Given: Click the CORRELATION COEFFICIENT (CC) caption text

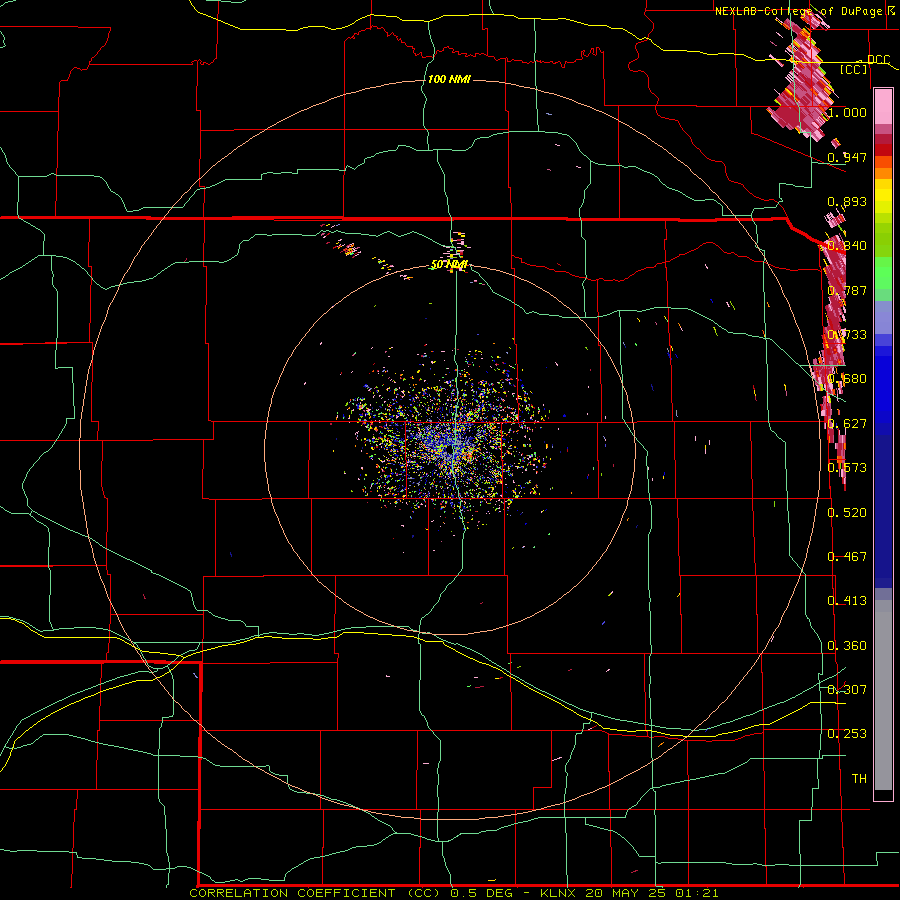Looking at the screenshot, I should [x=315, y=893].
